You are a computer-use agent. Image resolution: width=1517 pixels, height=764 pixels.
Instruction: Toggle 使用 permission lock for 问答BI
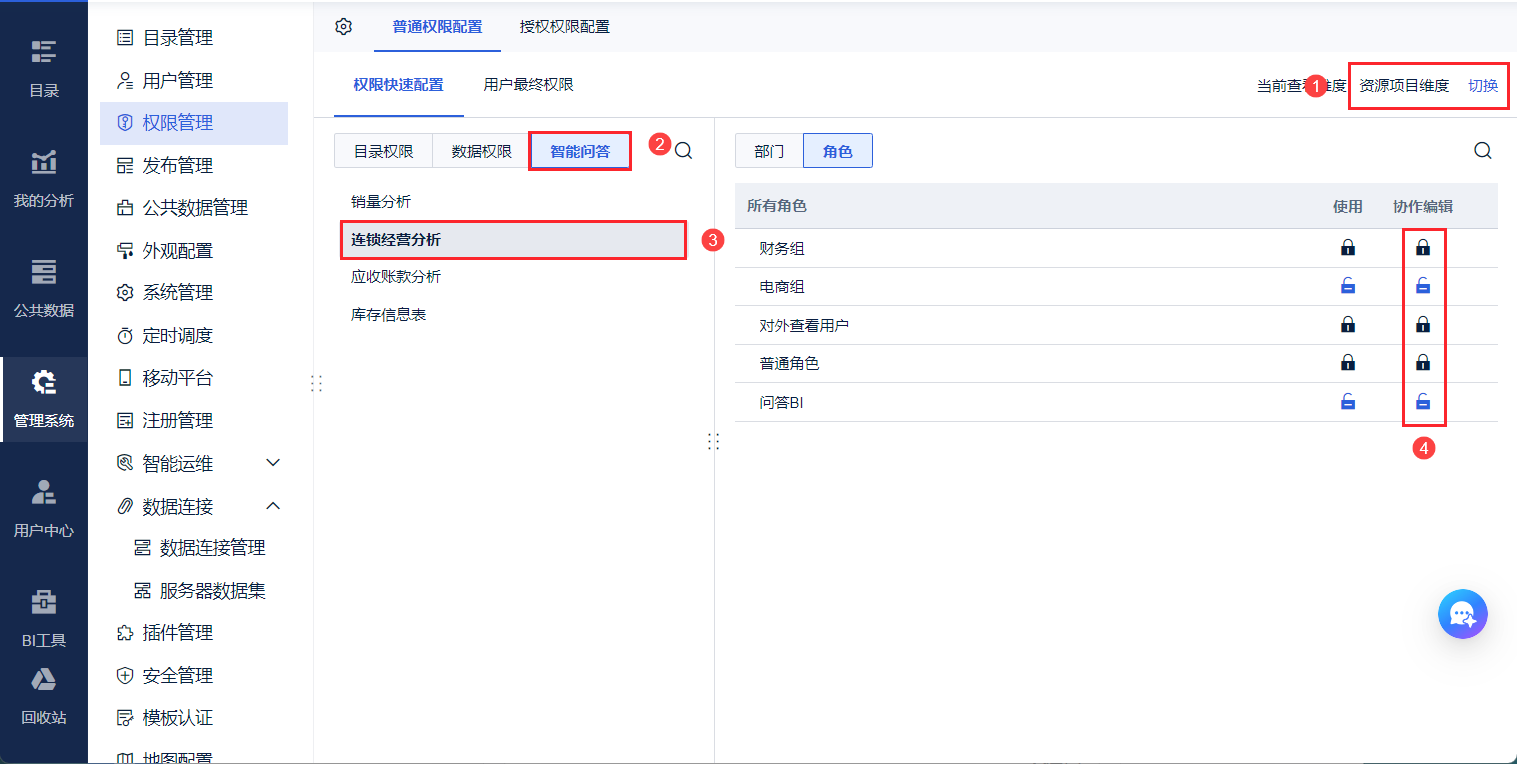[x=1348, y=403]
